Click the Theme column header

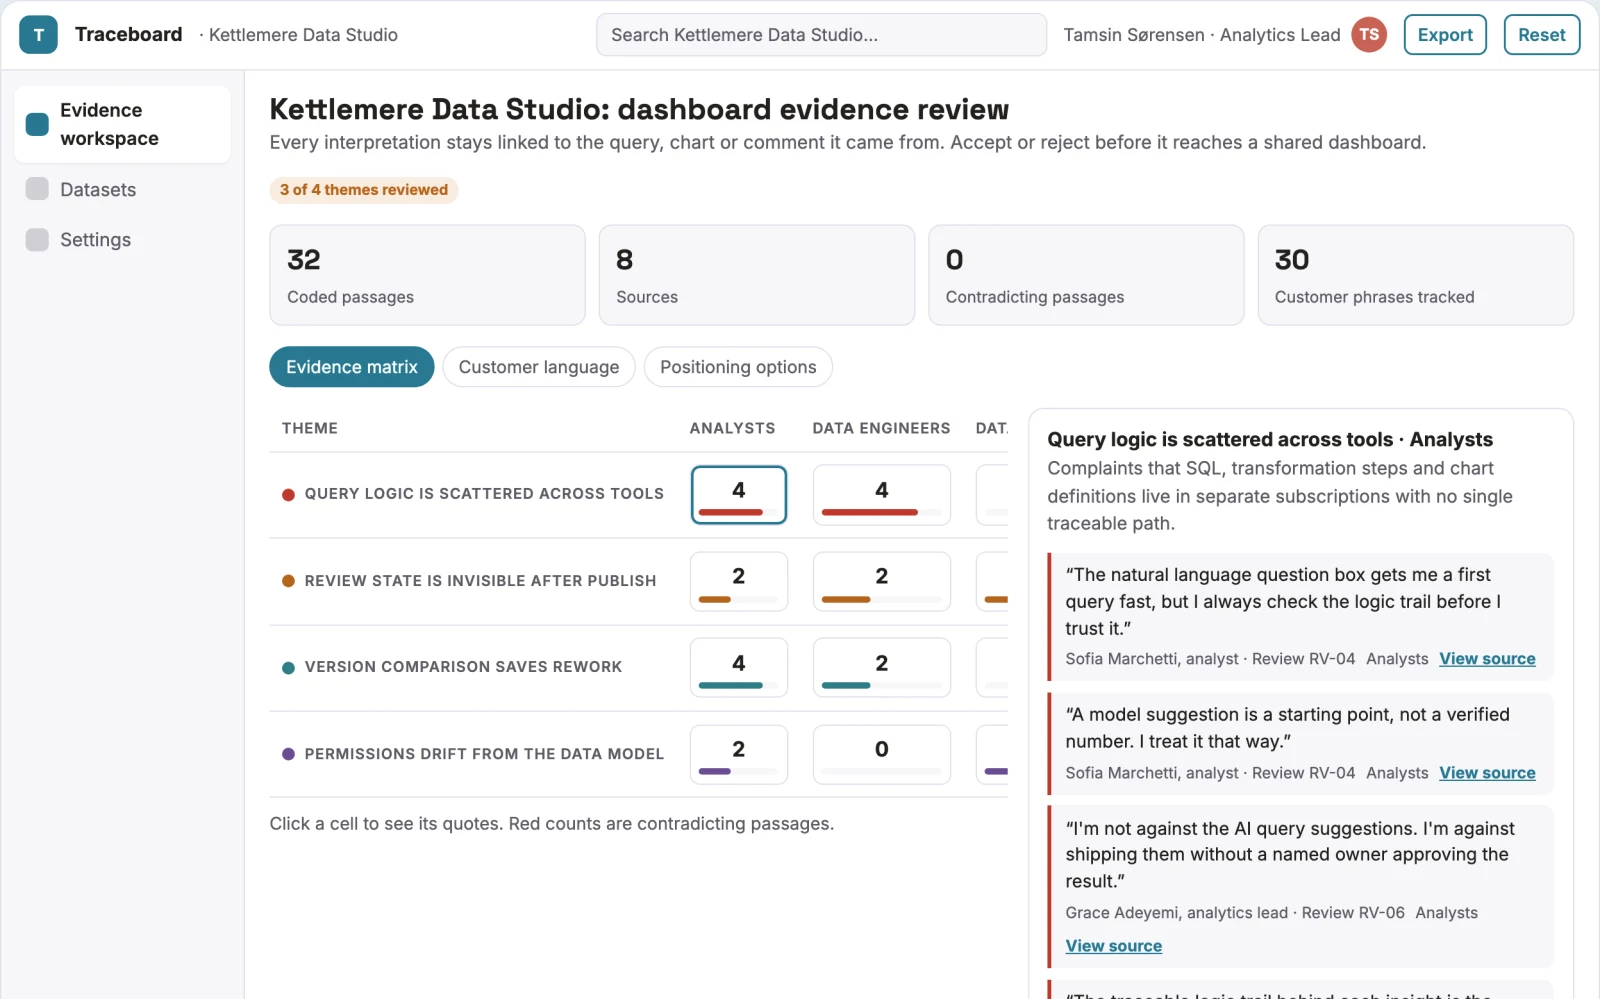pos(310,428)
